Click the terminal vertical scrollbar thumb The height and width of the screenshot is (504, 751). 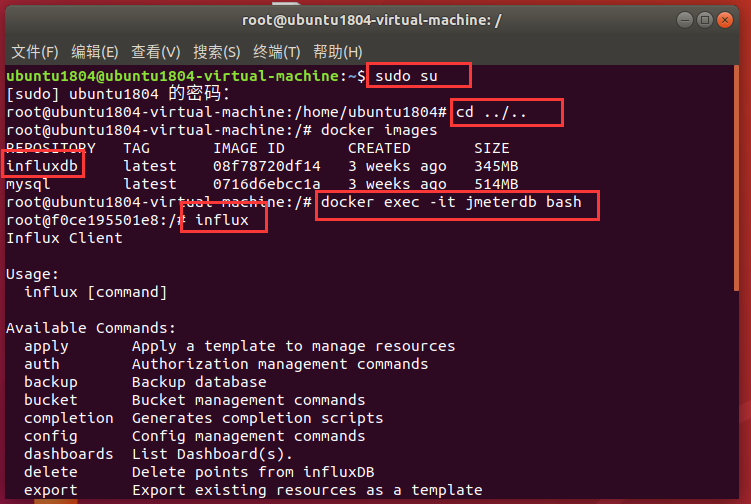tap(736, 178)
